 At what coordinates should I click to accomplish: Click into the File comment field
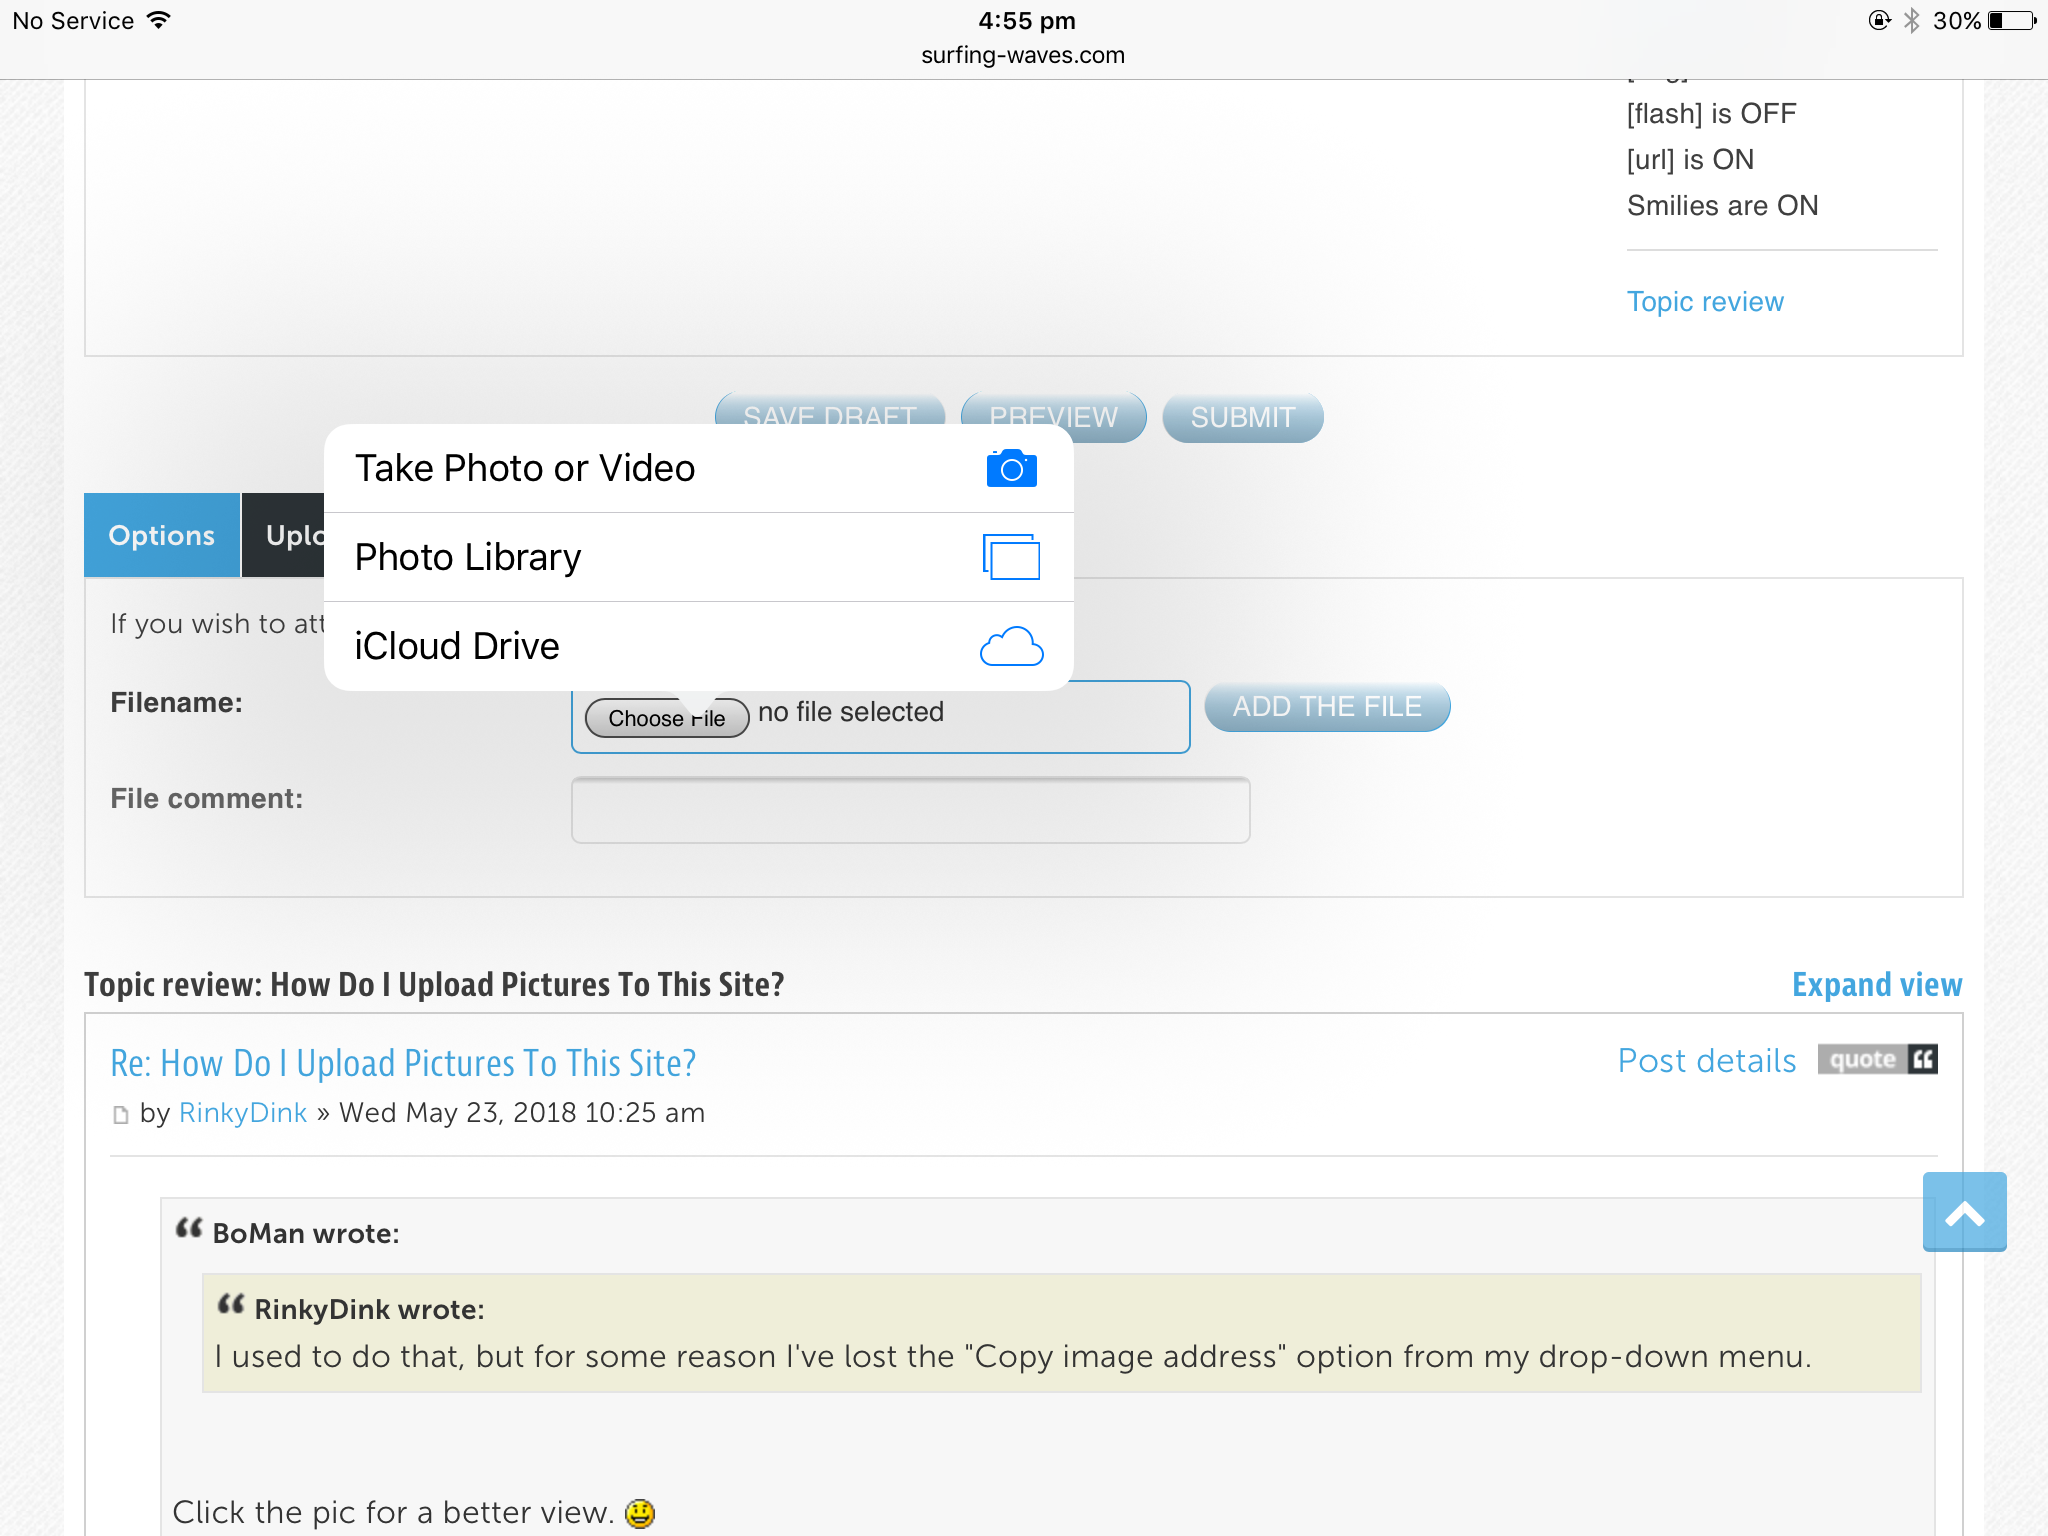tap(910, 810)
